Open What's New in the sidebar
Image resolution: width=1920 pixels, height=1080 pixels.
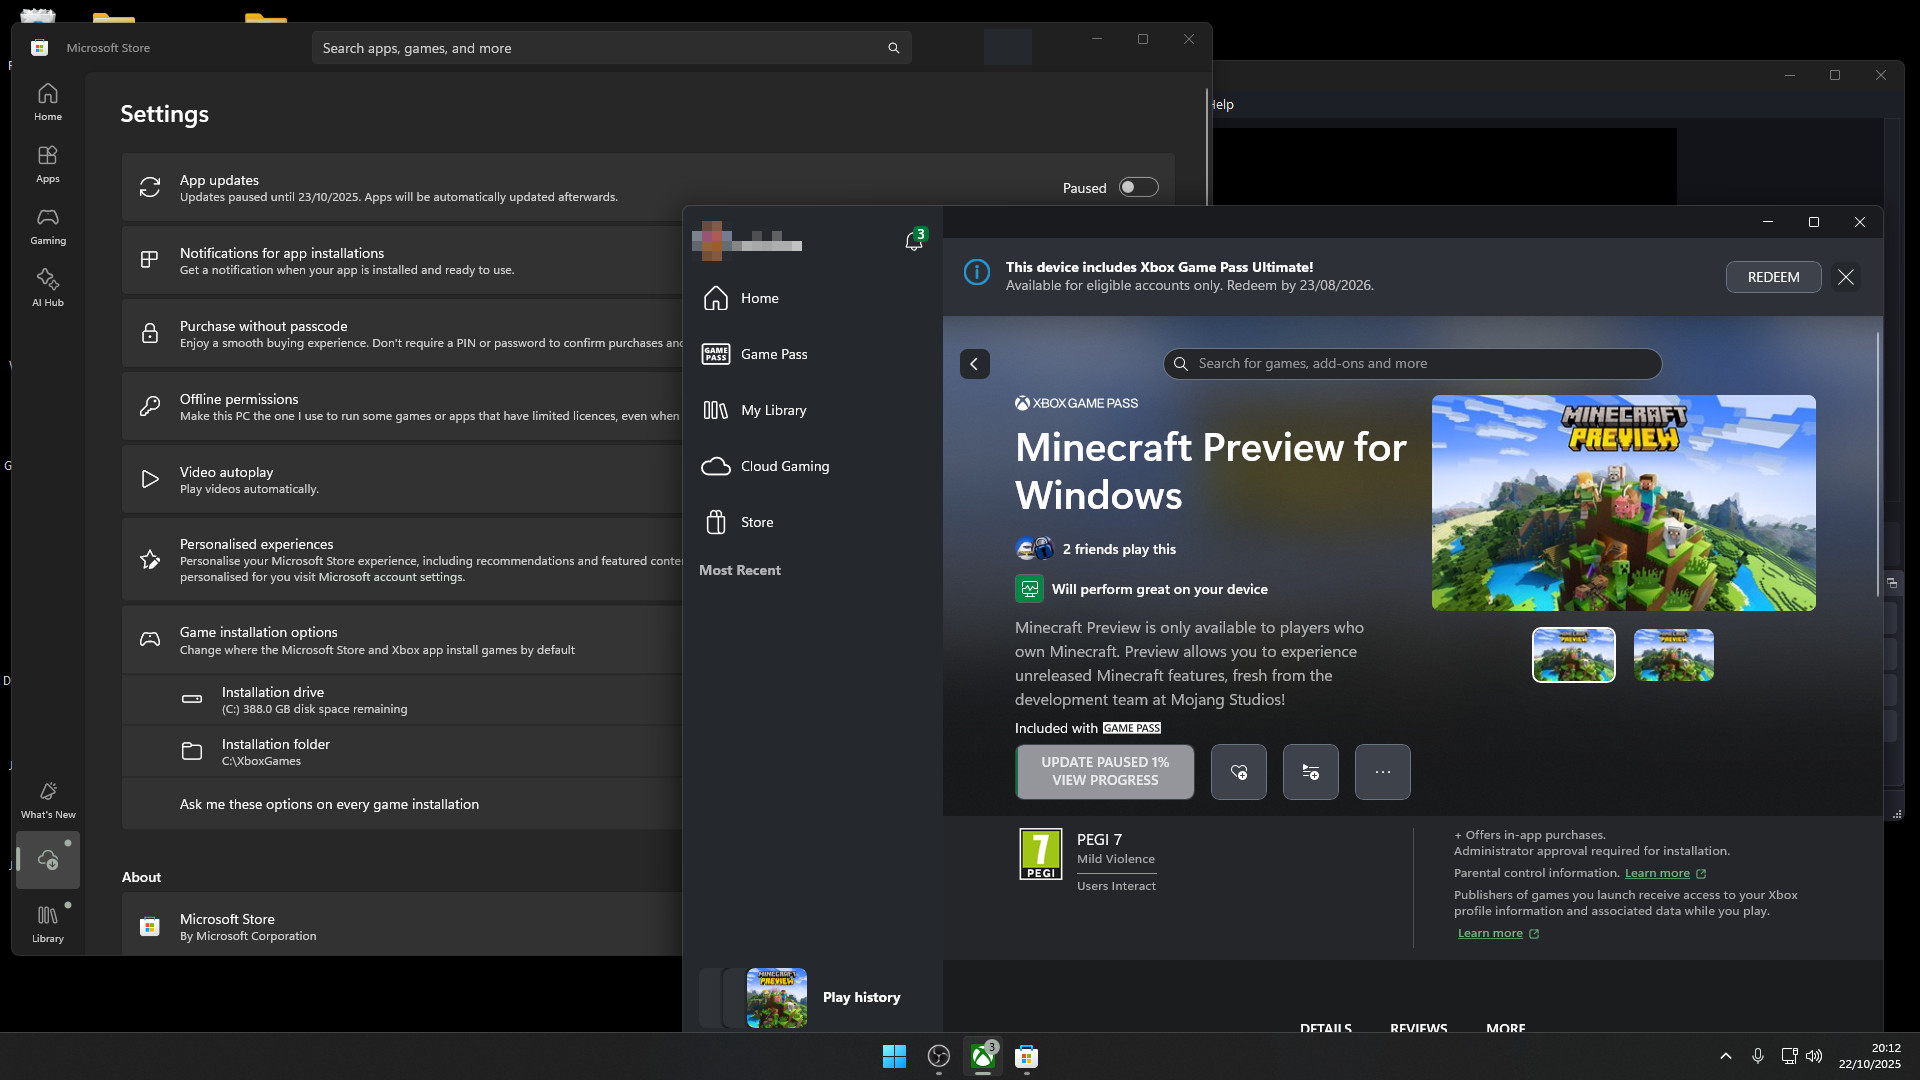pyautogui.click(x=48, y=800)
